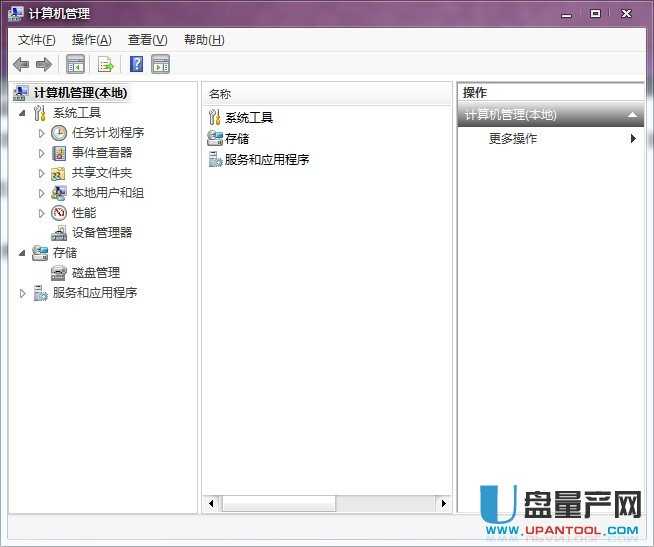Click the Forward arrow in toolbar

click(43, 65)
